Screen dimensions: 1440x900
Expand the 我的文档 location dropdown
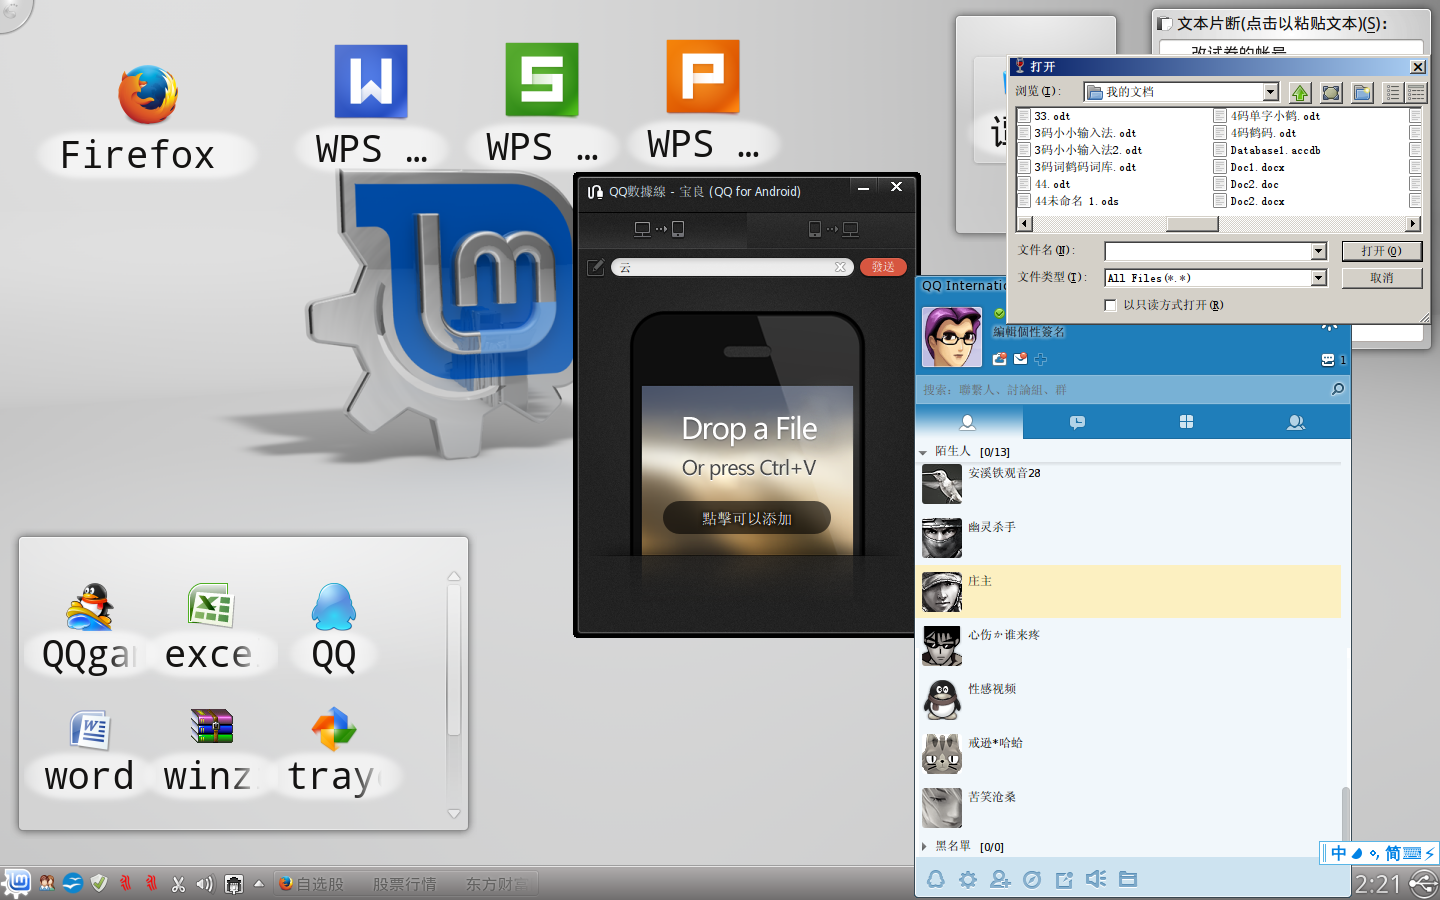pos(1271,92)
